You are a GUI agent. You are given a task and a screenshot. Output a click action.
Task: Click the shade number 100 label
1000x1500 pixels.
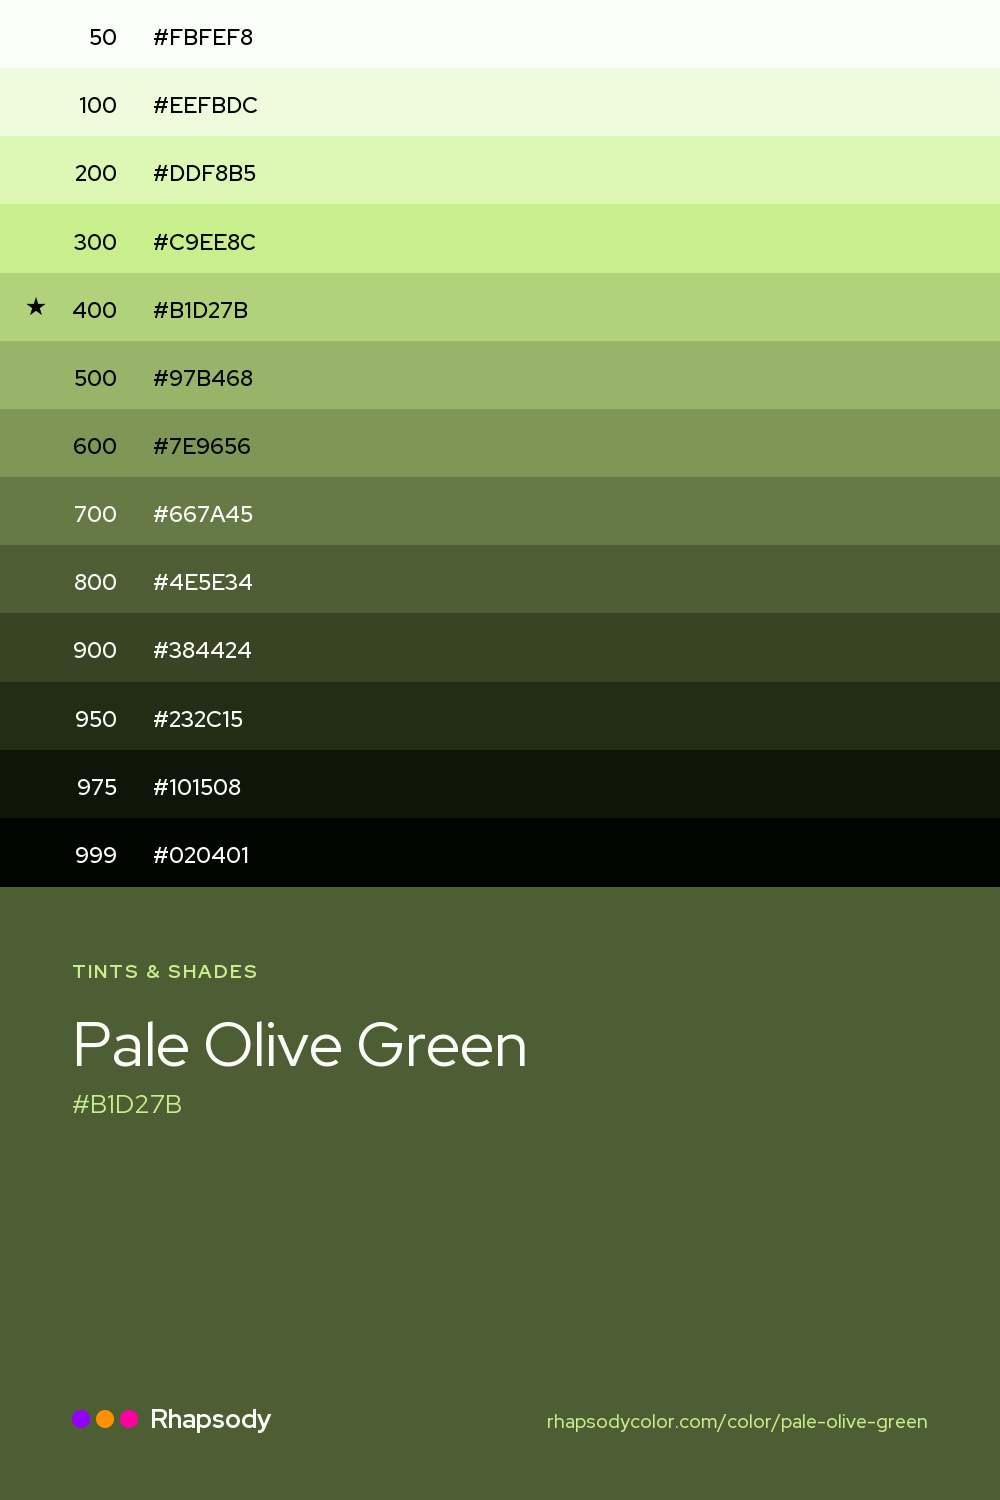[x=98, y=105]
